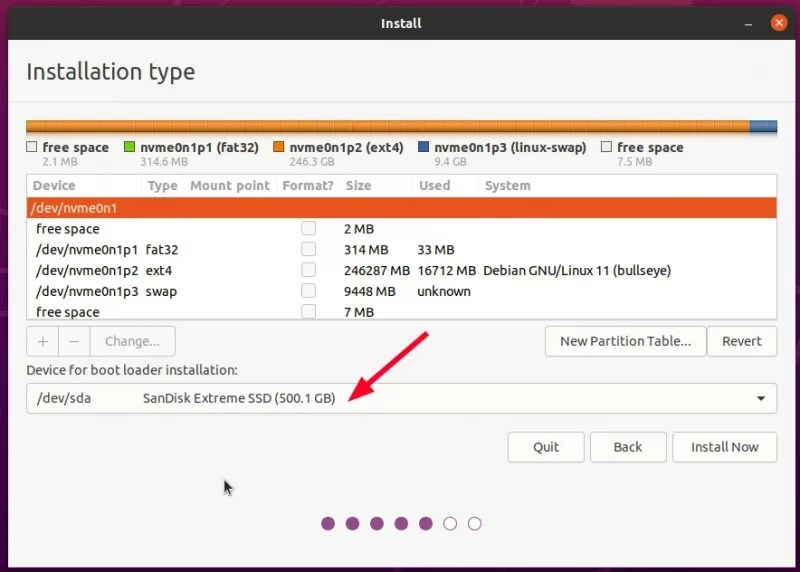The image size is (800, 572).
Task: Click the Quit button
Action: click(546, 447)
